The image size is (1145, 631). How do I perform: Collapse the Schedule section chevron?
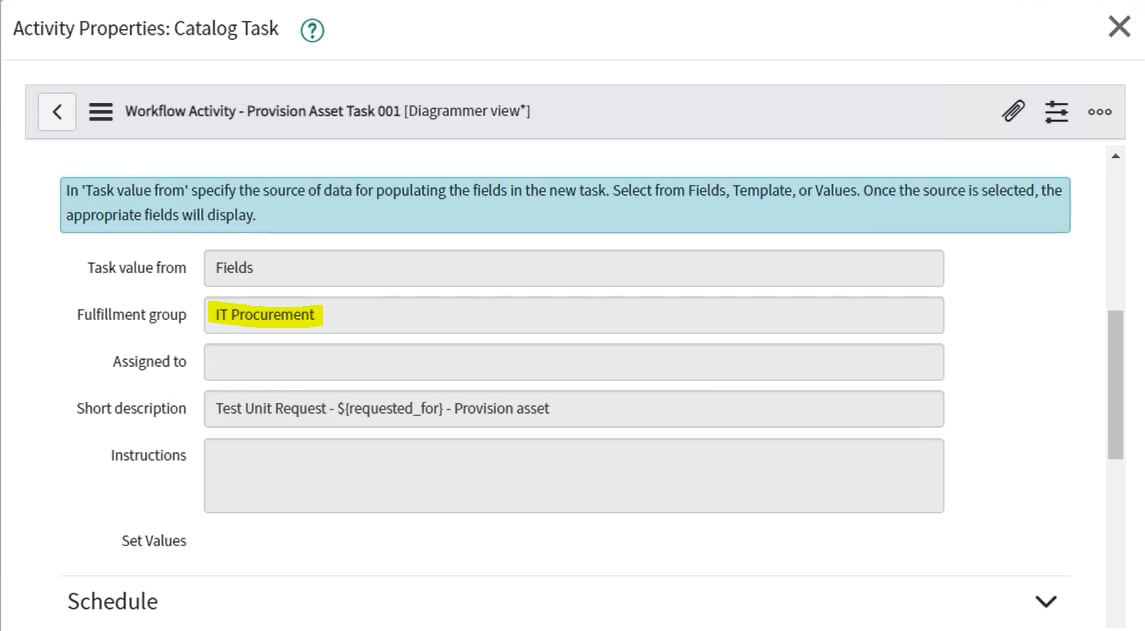pos(1045,601)
